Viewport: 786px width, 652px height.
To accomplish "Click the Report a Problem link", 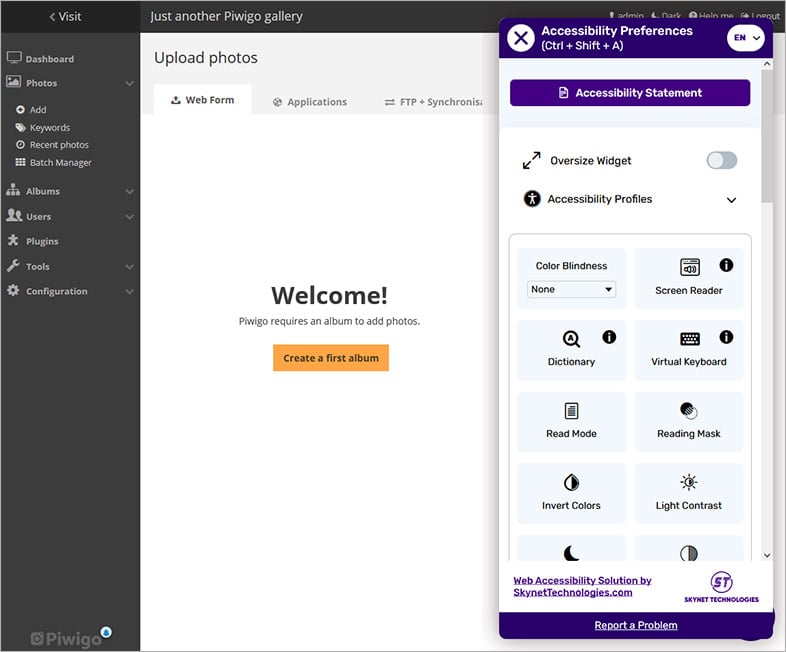I will click(636, 625).
